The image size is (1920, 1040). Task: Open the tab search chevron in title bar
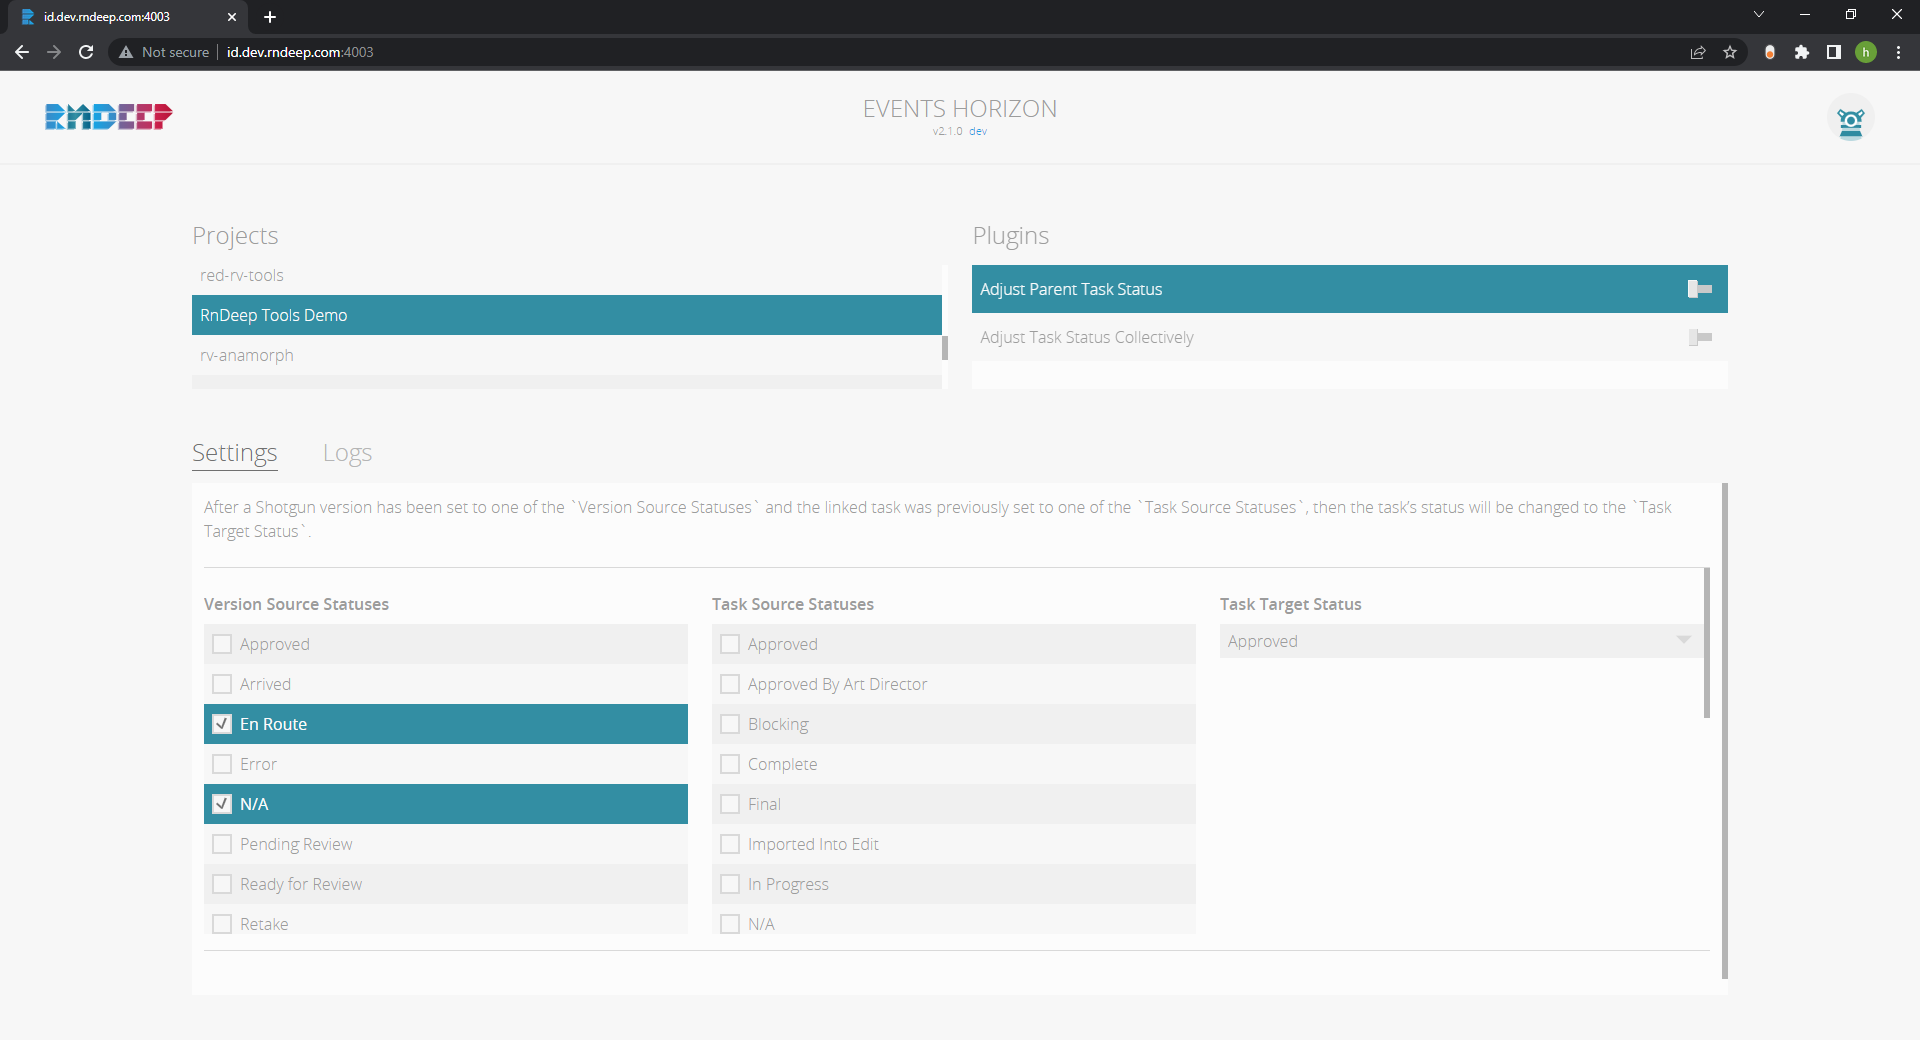pyautogui.click(x=1758, y=15)
